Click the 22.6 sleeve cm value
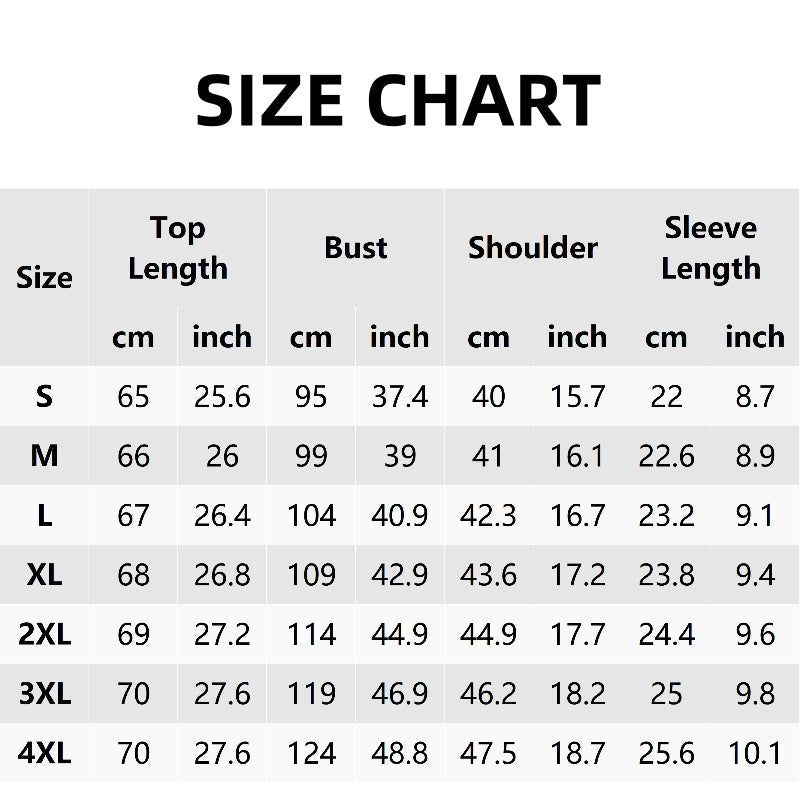Viewport: 800px width, 800px height. pos(666,456)
